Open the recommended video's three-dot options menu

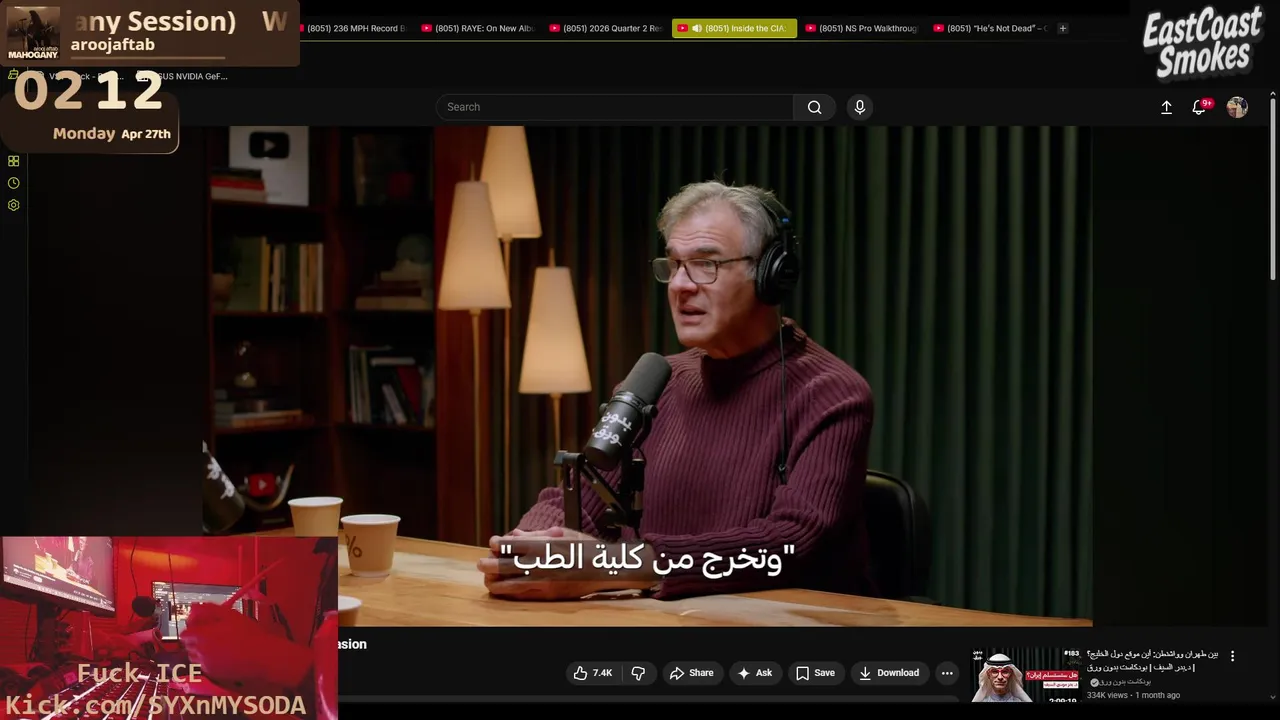pos(1232,656)
